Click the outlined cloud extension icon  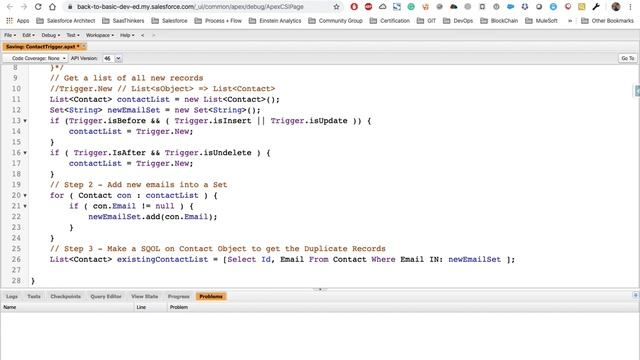click(x=382, y=7)
